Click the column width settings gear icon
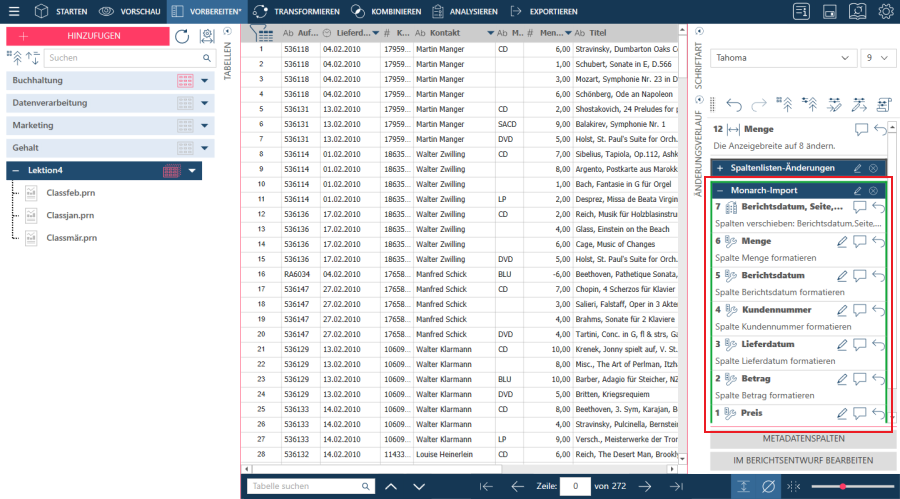The image size is (900, 499). point(207,36)
